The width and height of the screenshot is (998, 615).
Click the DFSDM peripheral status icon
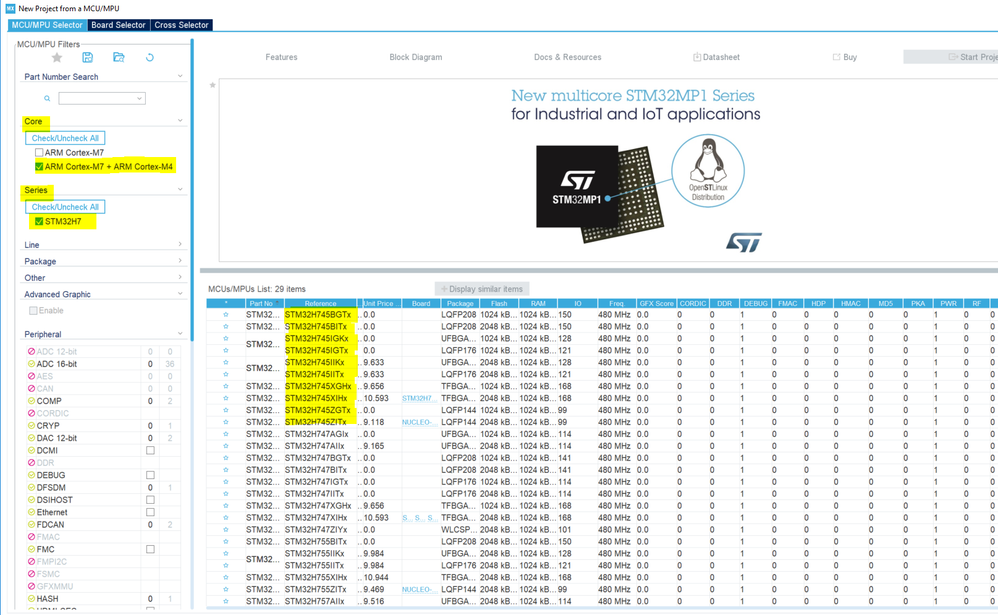point(31,488)
